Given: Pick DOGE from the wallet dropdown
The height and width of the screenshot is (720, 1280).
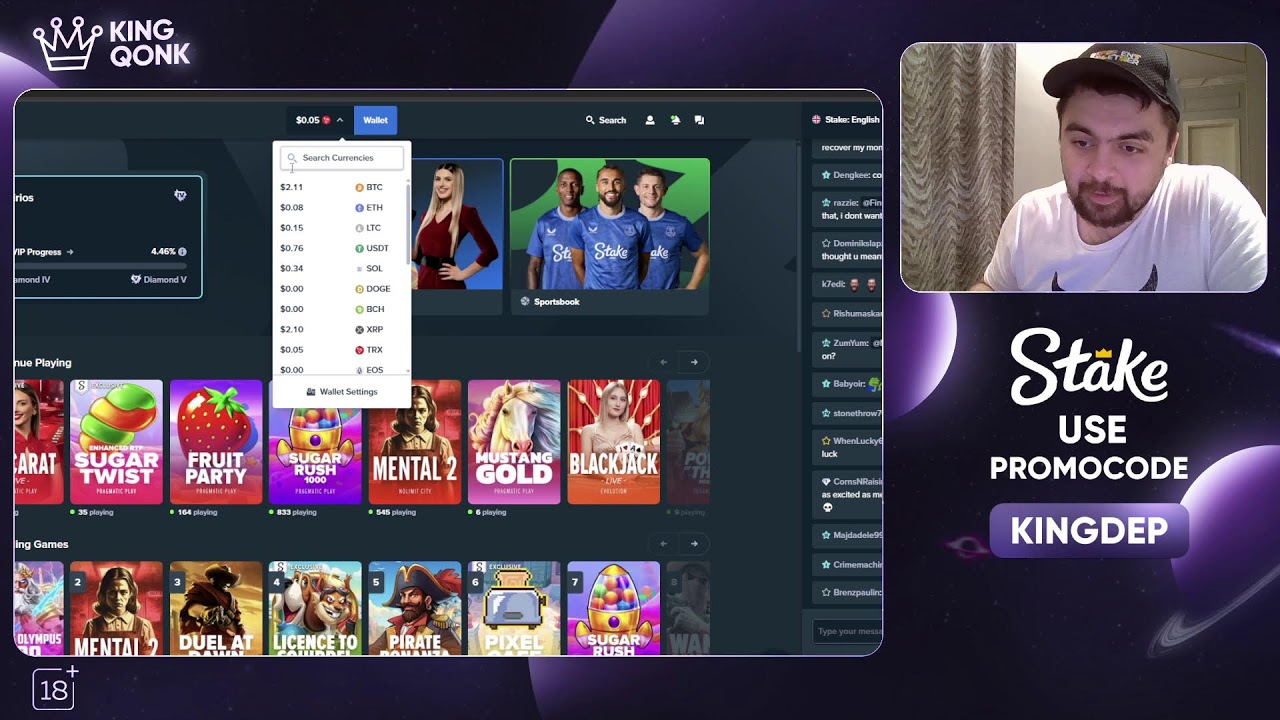Looking at the screenshot, I should coord(340,289).
